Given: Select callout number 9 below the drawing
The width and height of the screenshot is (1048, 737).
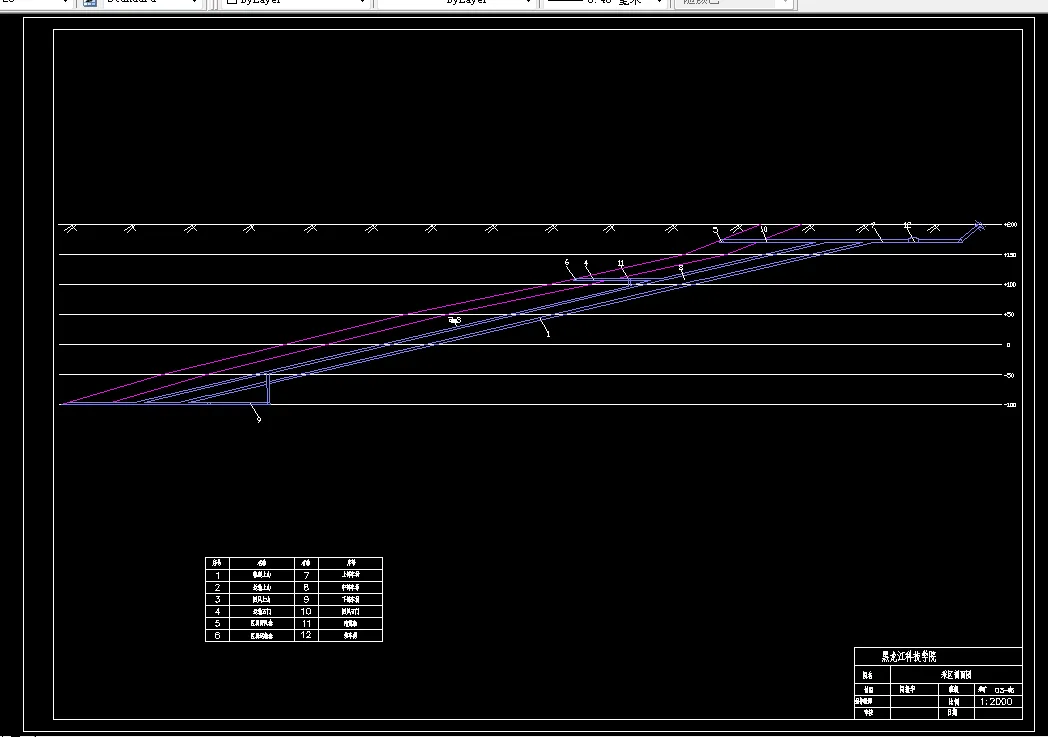Looking at the screenshot, I should point(259,420).
